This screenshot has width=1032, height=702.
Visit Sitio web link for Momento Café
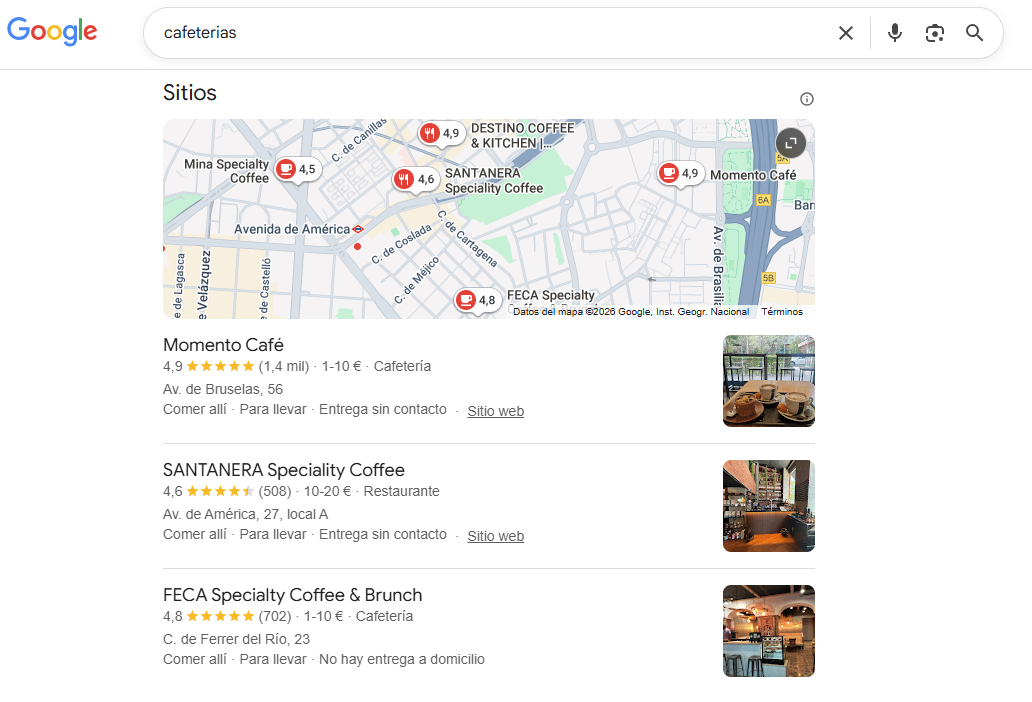coord(496,411)
